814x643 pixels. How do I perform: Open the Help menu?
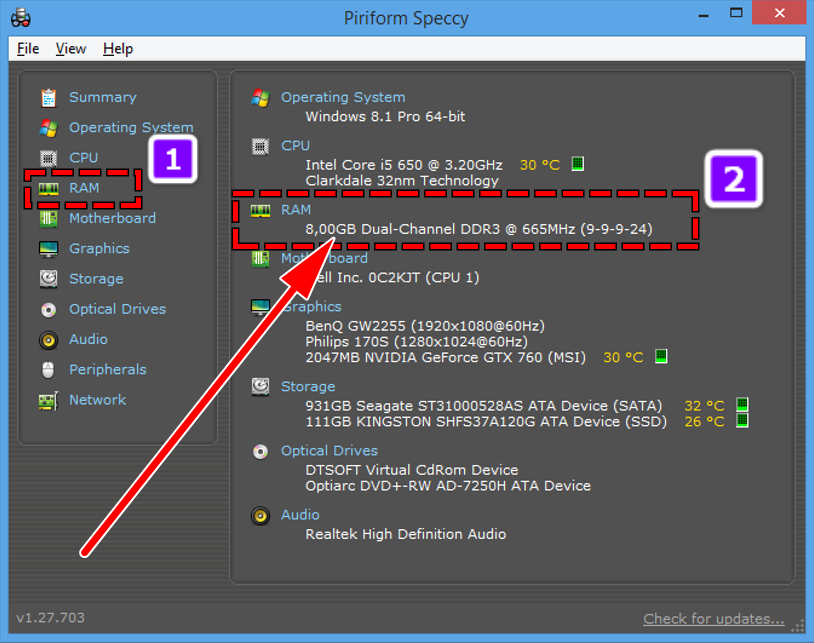pyautogui.click(x=118, y=49)
